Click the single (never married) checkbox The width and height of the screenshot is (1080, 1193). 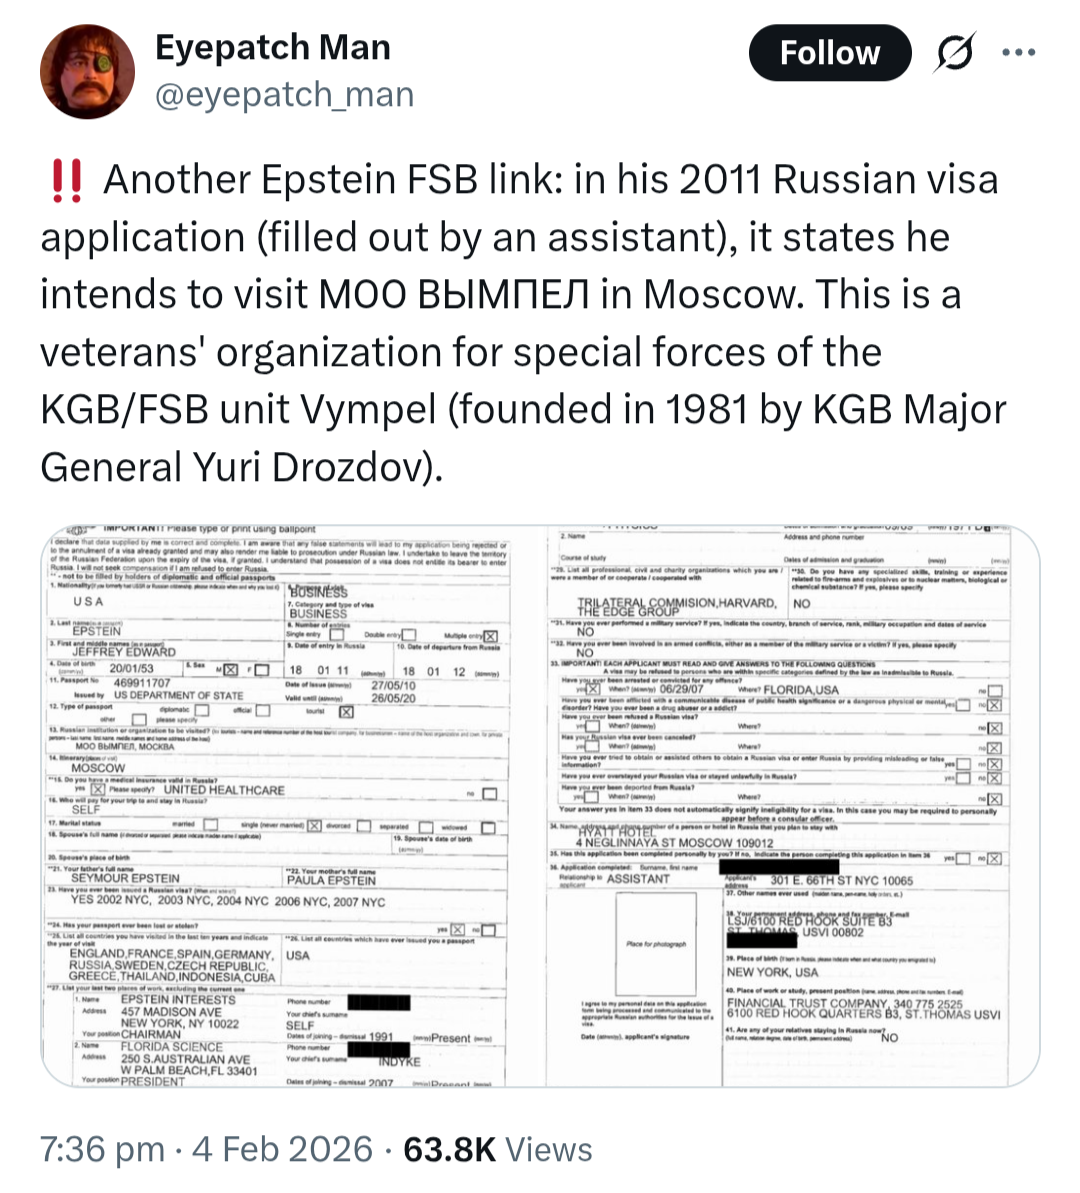pos(314,826)
